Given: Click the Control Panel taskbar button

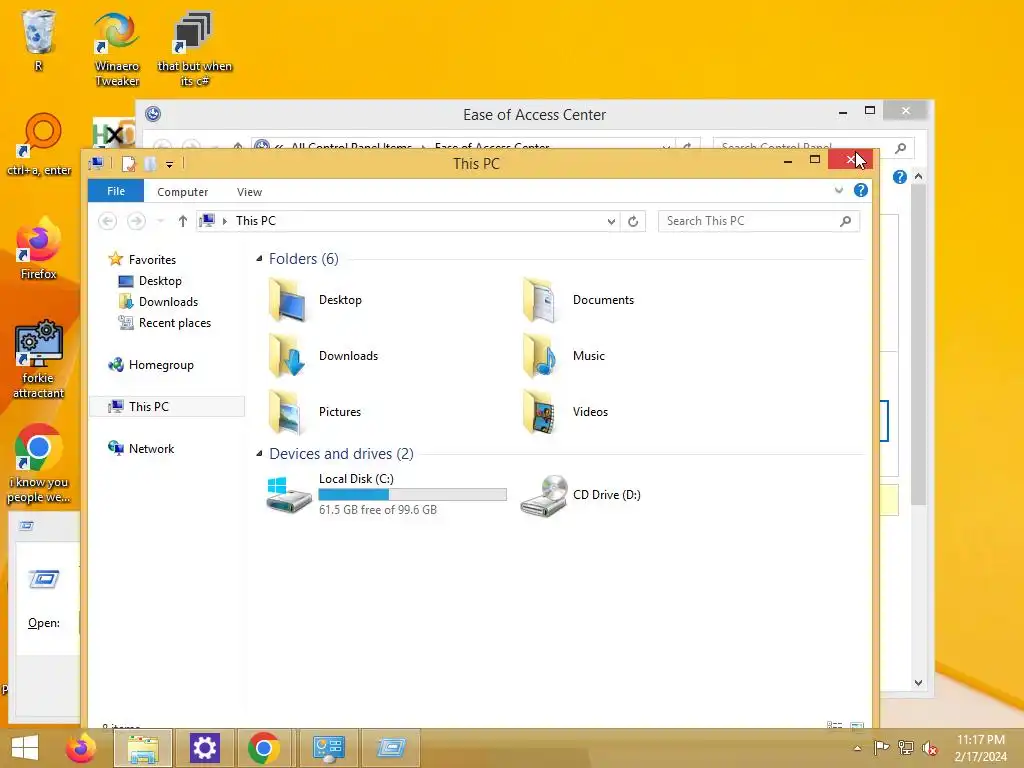Looking at the screenshot, I should pos(328,748).
